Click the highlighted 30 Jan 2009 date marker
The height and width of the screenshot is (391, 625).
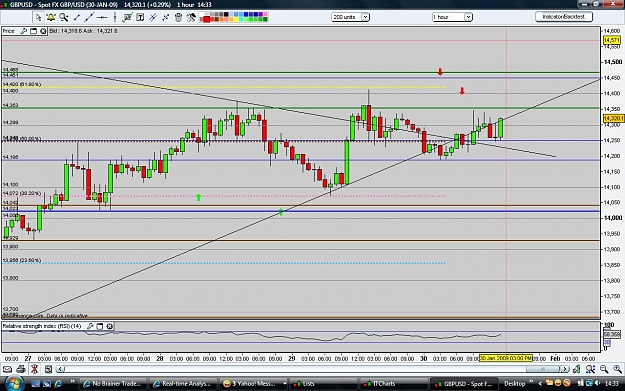pos(505,358)
